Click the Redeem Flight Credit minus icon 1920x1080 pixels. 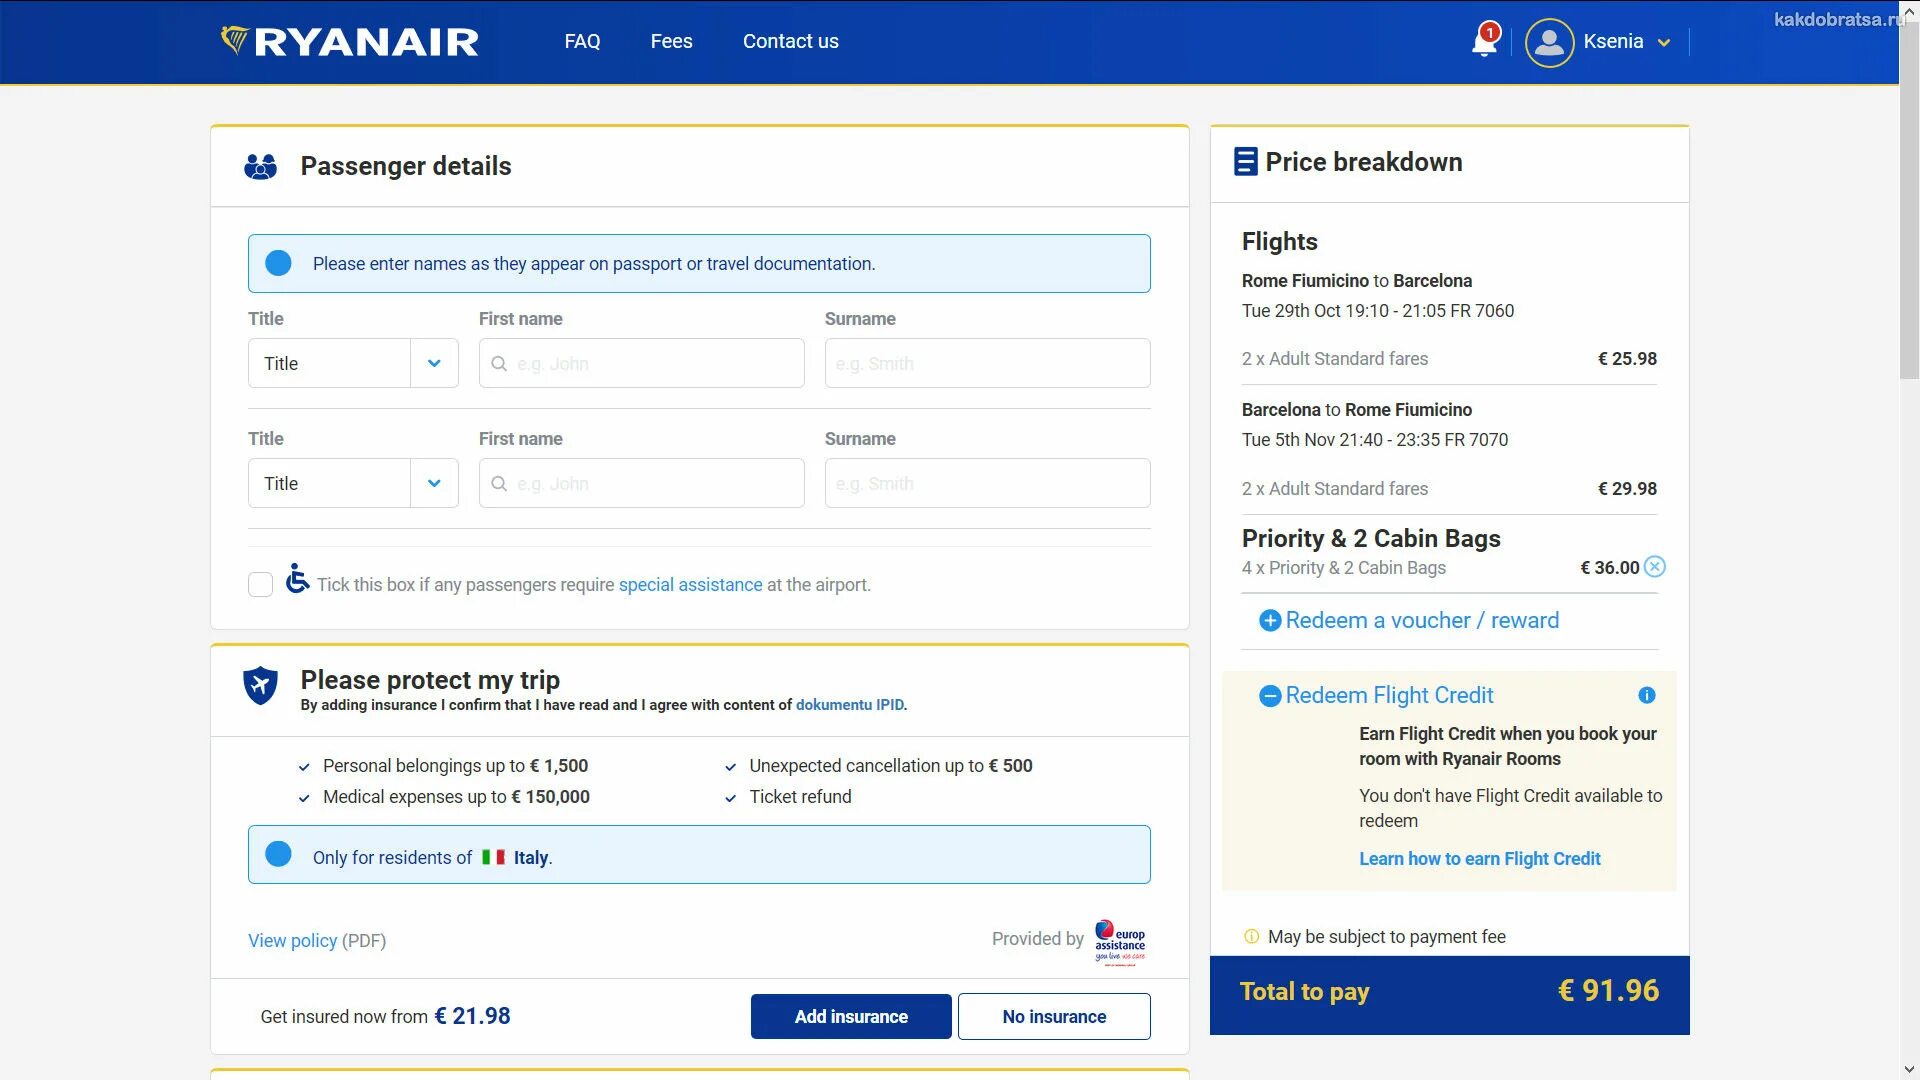pyautogui.click(x=1269, y=695)
